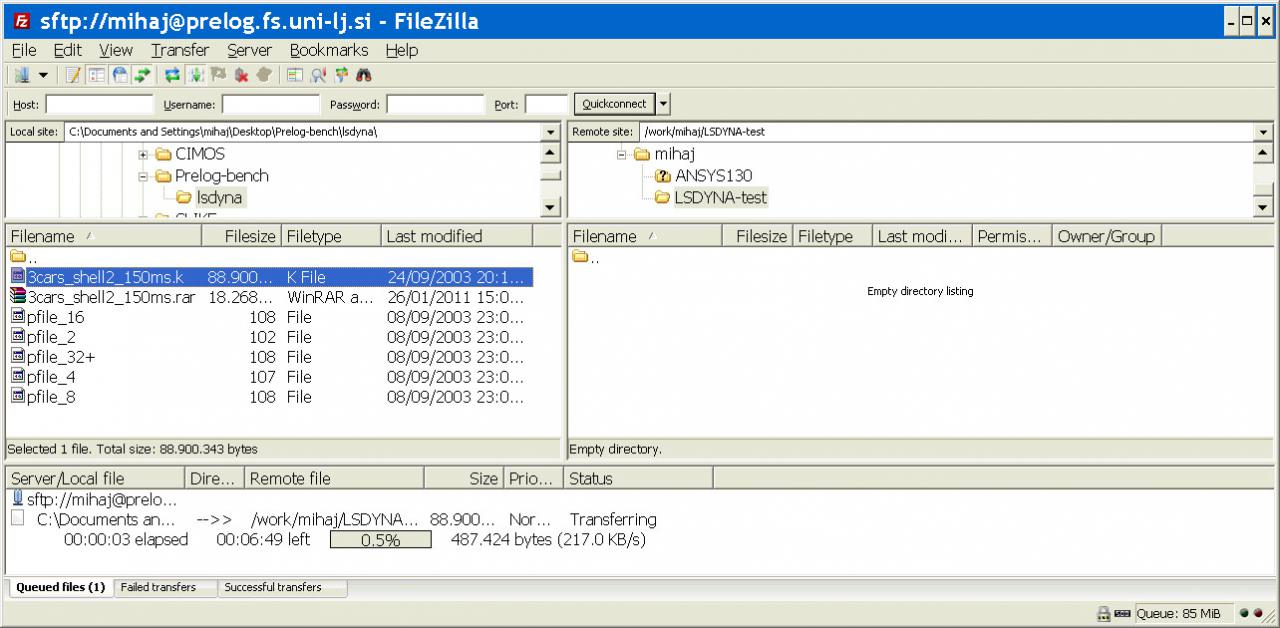This screenshot has height=628, width=1280.
Task: Open the Quickconnect history dropdown arrow
Action: (x=663, y=104)
